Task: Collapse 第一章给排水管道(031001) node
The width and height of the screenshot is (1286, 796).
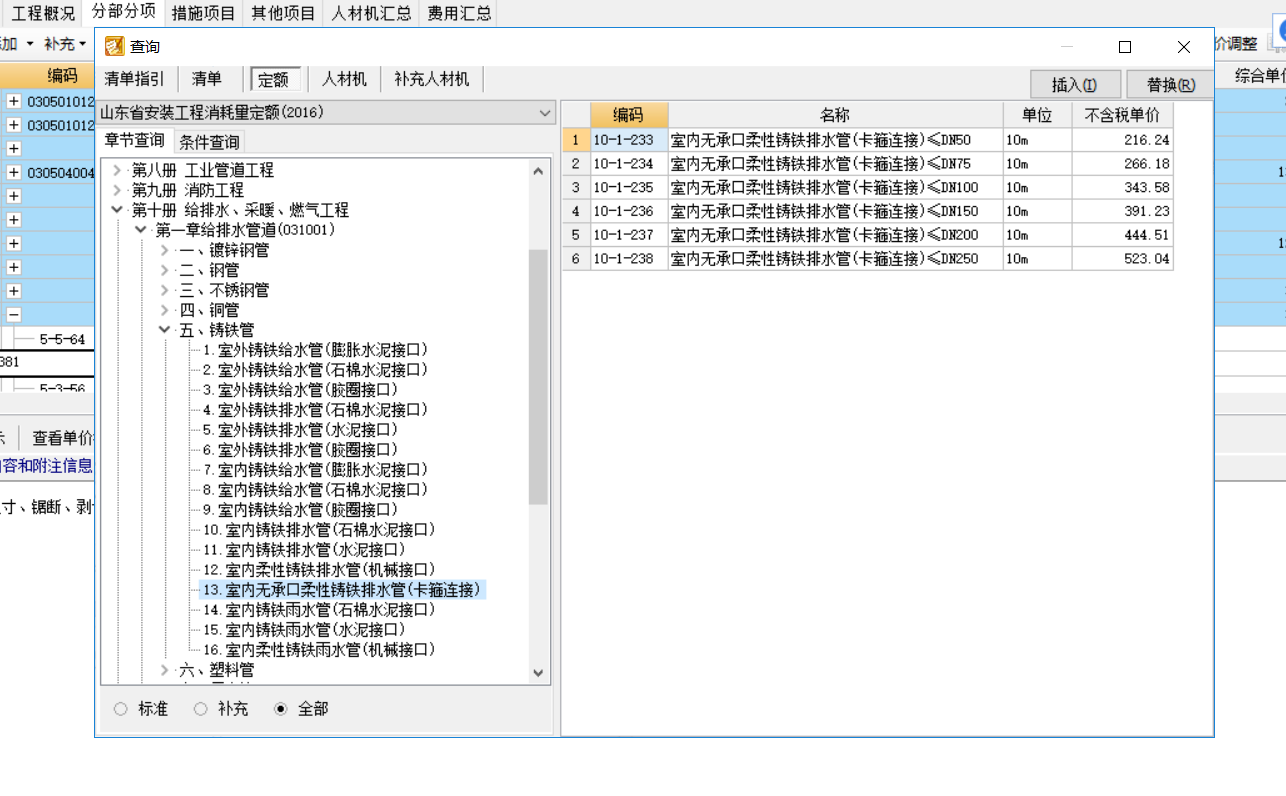Action: point(141,230)
